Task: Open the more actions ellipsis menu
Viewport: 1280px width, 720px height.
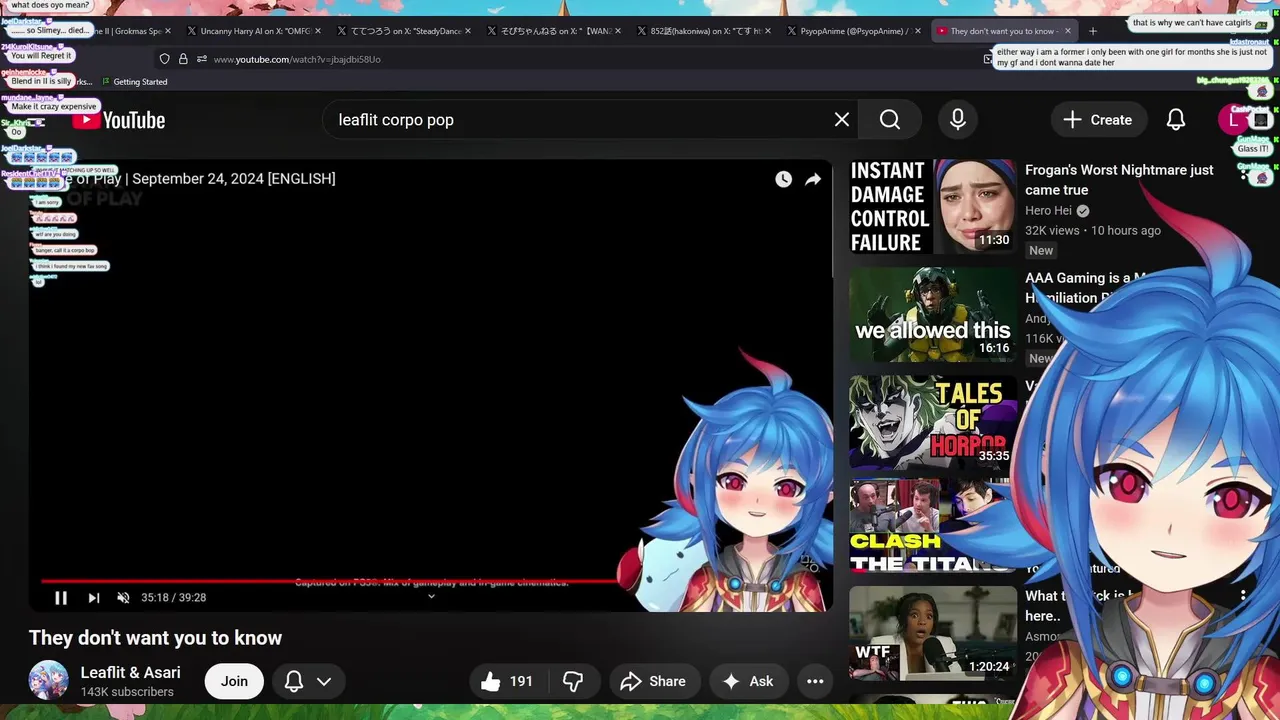Action: click(x=815, y=681)
